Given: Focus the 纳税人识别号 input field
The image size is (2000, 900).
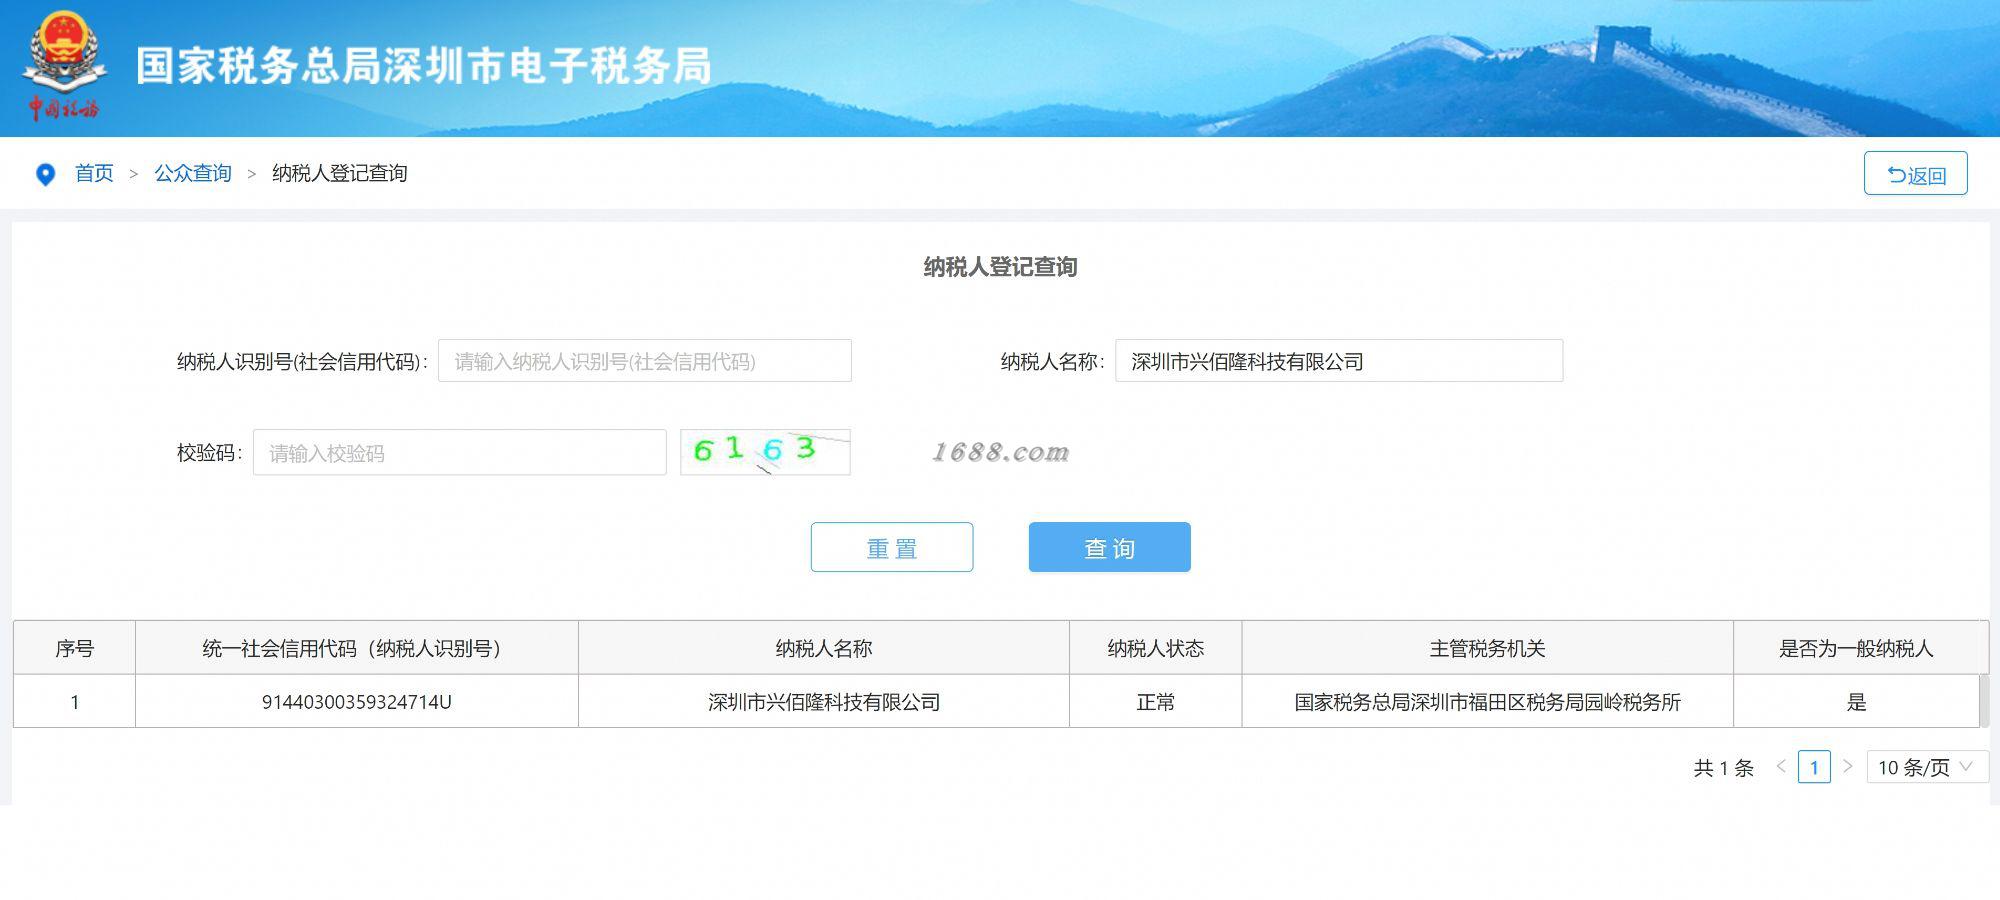Looking at the screenshot, I should pyautogui.click(x=645, y=361).
